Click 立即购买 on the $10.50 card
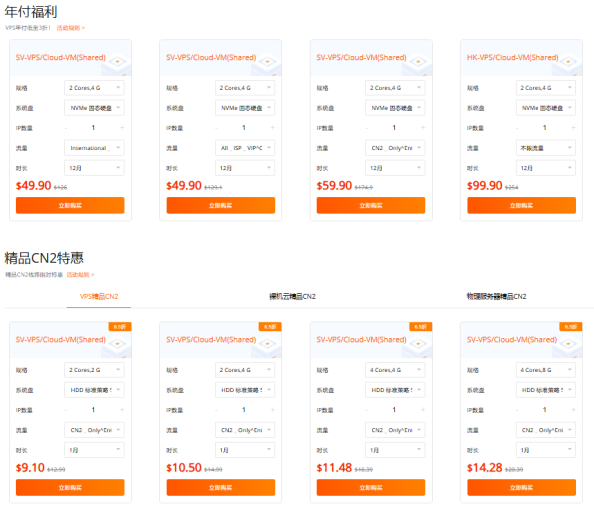 click(x=220, y=488)
